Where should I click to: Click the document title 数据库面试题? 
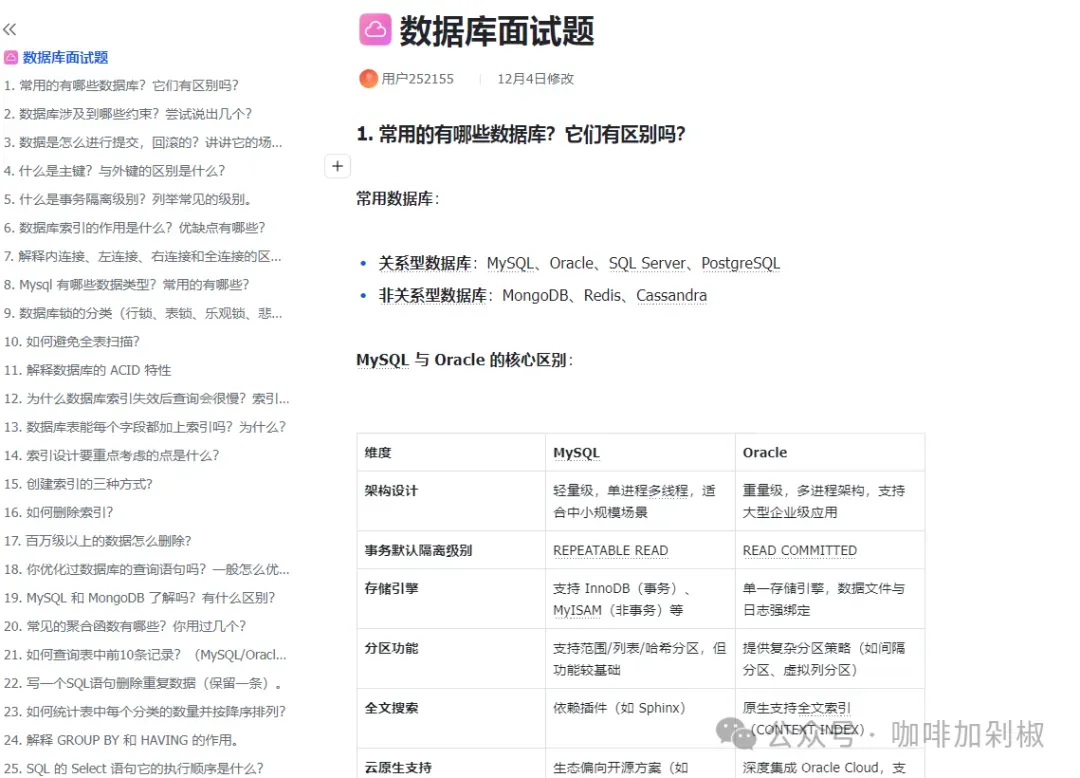(x=497, y=31)
